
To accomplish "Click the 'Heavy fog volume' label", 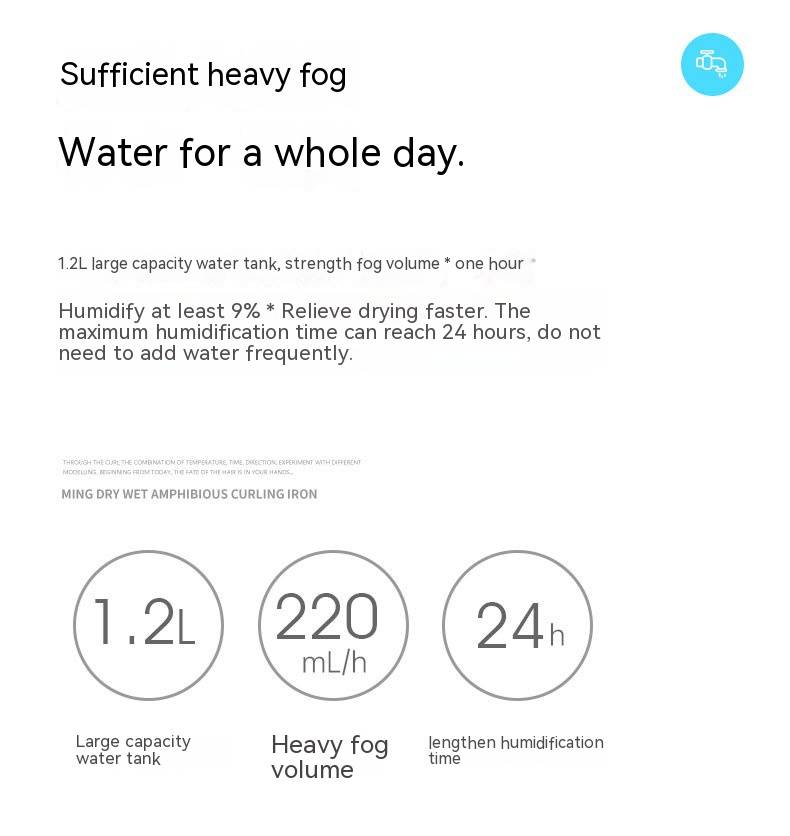I will coord(329,757).
